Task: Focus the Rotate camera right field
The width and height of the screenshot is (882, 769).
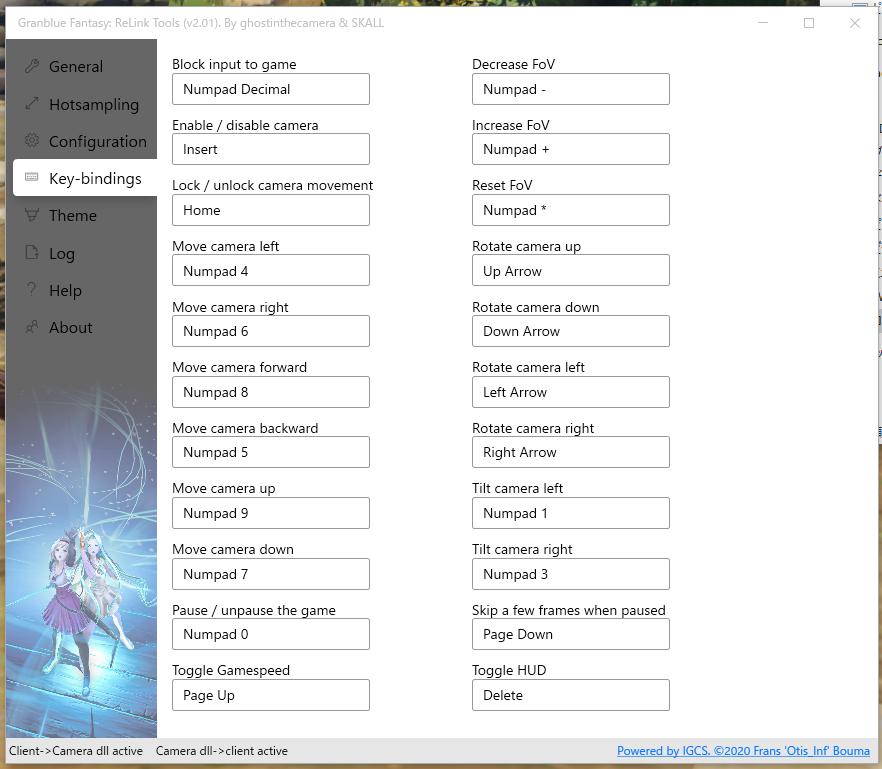Action: [x=570, y=452]
